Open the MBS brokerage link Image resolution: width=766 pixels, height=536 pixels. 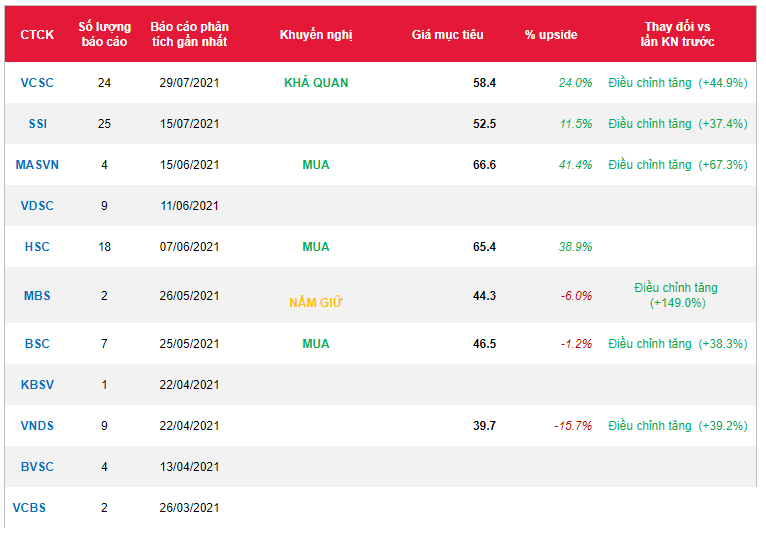click(37, 296)
